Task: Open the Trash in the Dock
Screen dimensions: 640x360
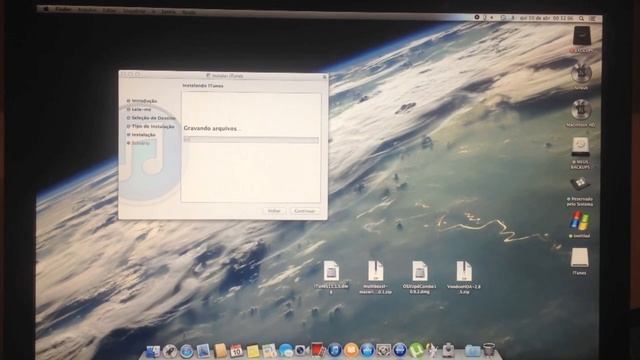Action: click(x=489, y=350)
